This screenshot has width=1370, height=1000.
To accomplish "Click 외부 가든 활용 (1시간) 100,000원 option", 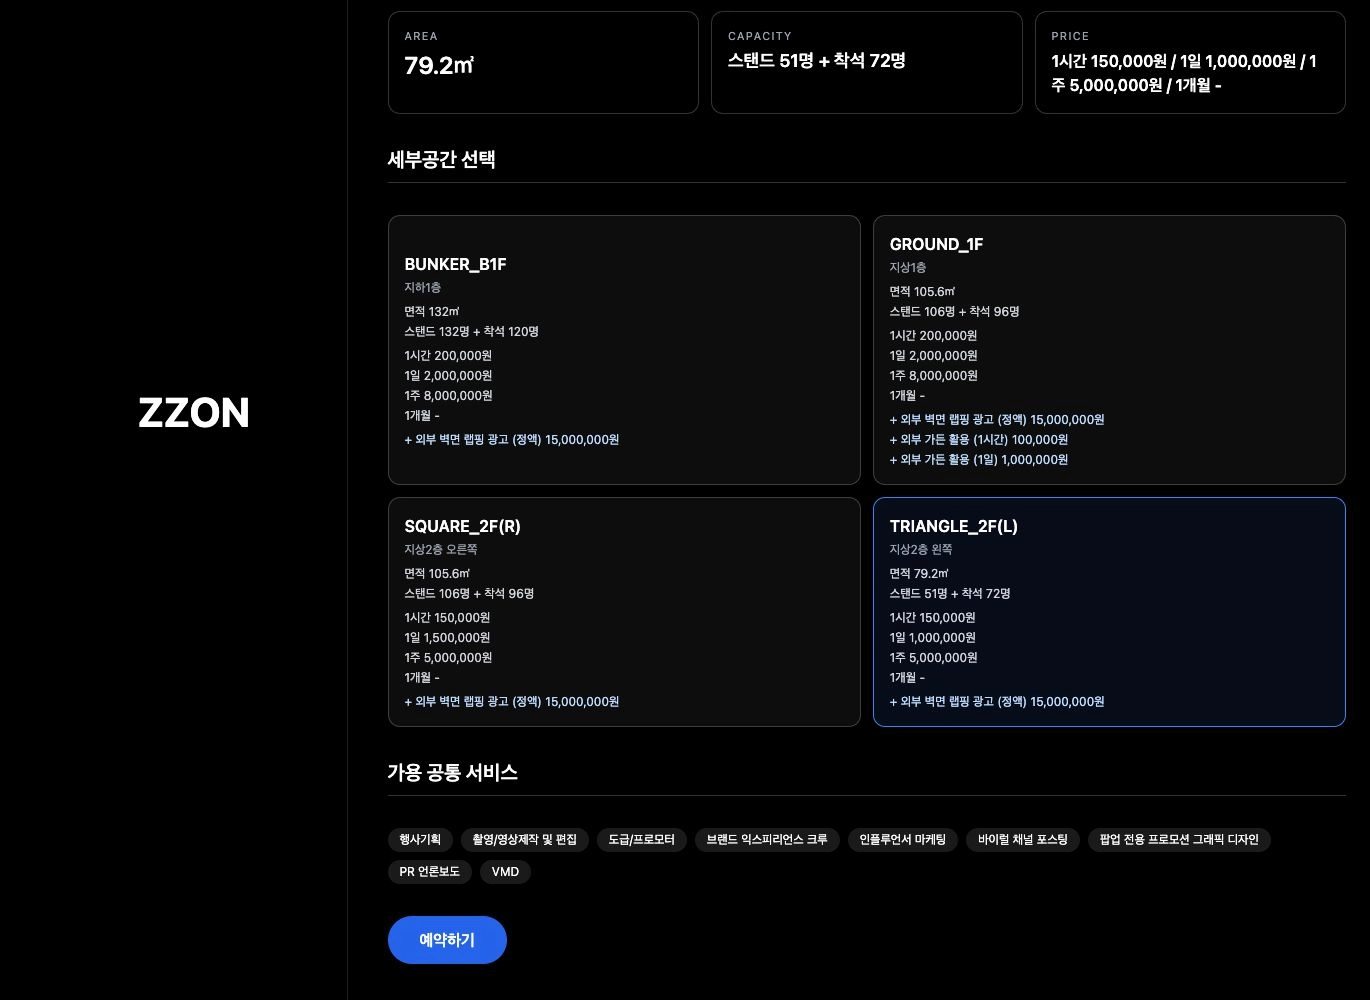I will pyautogui.click(x=979, y=440).
